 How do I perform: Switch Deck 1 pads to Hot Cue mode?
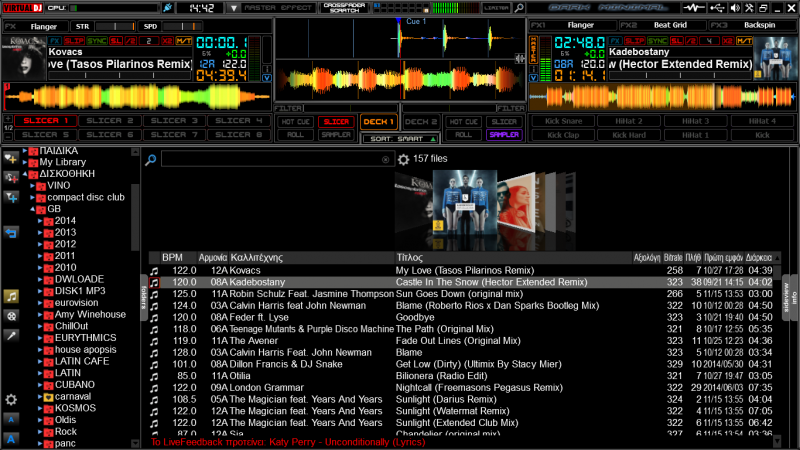(x=294, y=121)
